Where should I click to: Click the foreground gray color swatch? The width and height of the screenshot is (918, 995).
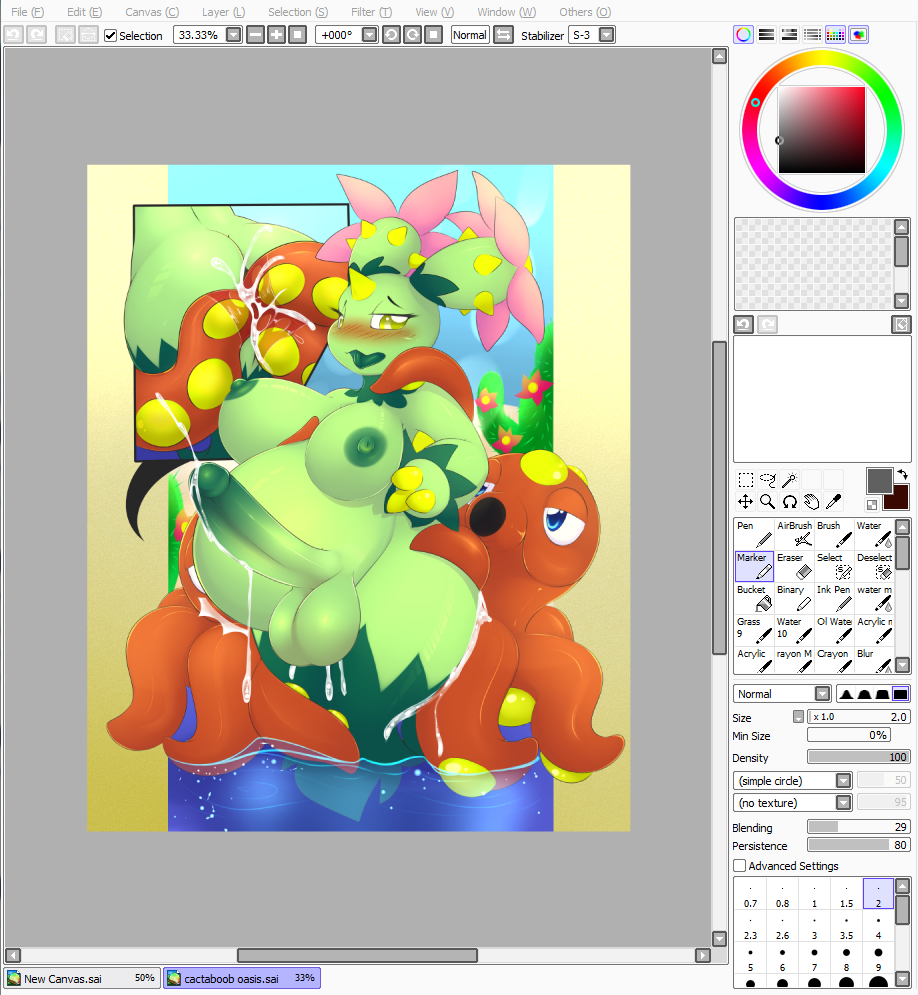point(879,480)
